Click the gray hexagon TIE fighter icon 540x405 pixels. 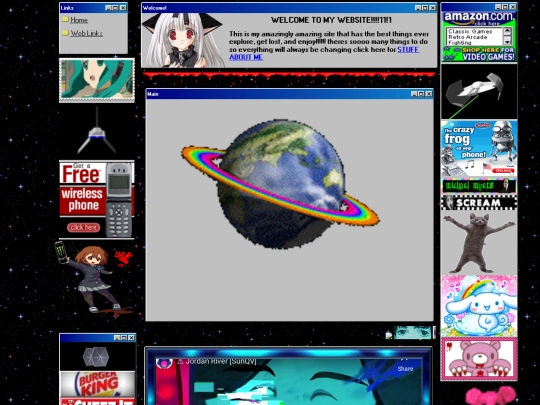[96, 357]
